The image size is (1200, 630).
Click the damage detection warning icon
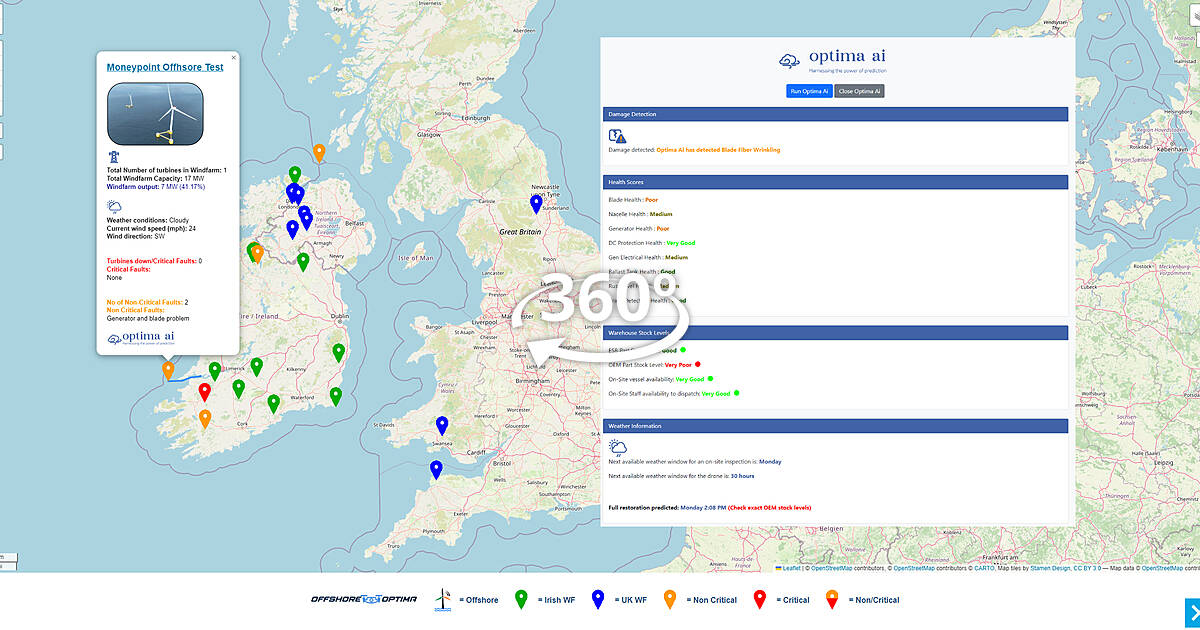(617, 136)
